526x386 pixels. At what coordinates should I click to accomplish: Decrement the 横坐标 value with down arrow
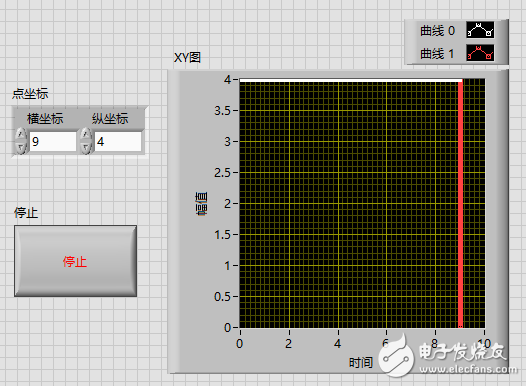pyautogui.click(x=21, y=148)
